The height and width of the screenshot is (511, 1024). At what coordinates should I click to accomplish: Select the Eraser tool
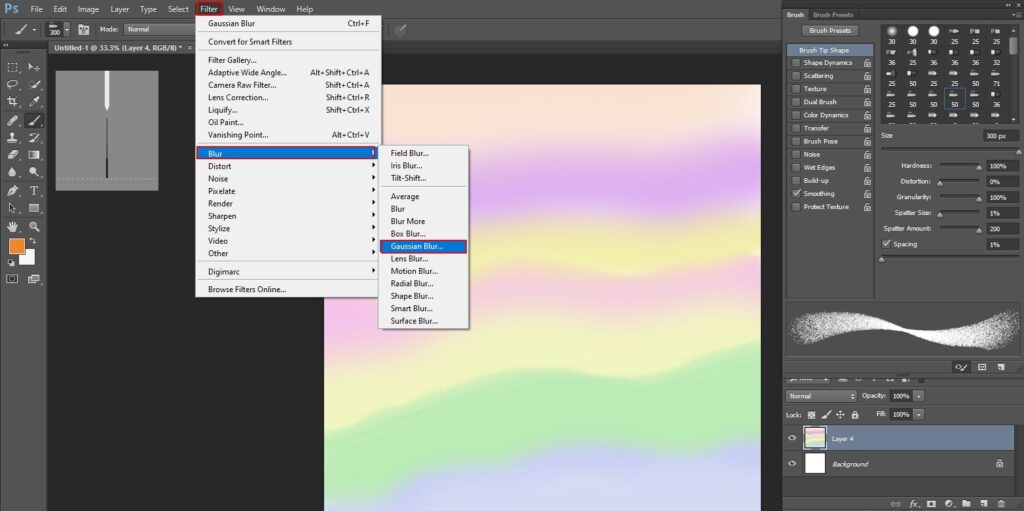(12, 156)
